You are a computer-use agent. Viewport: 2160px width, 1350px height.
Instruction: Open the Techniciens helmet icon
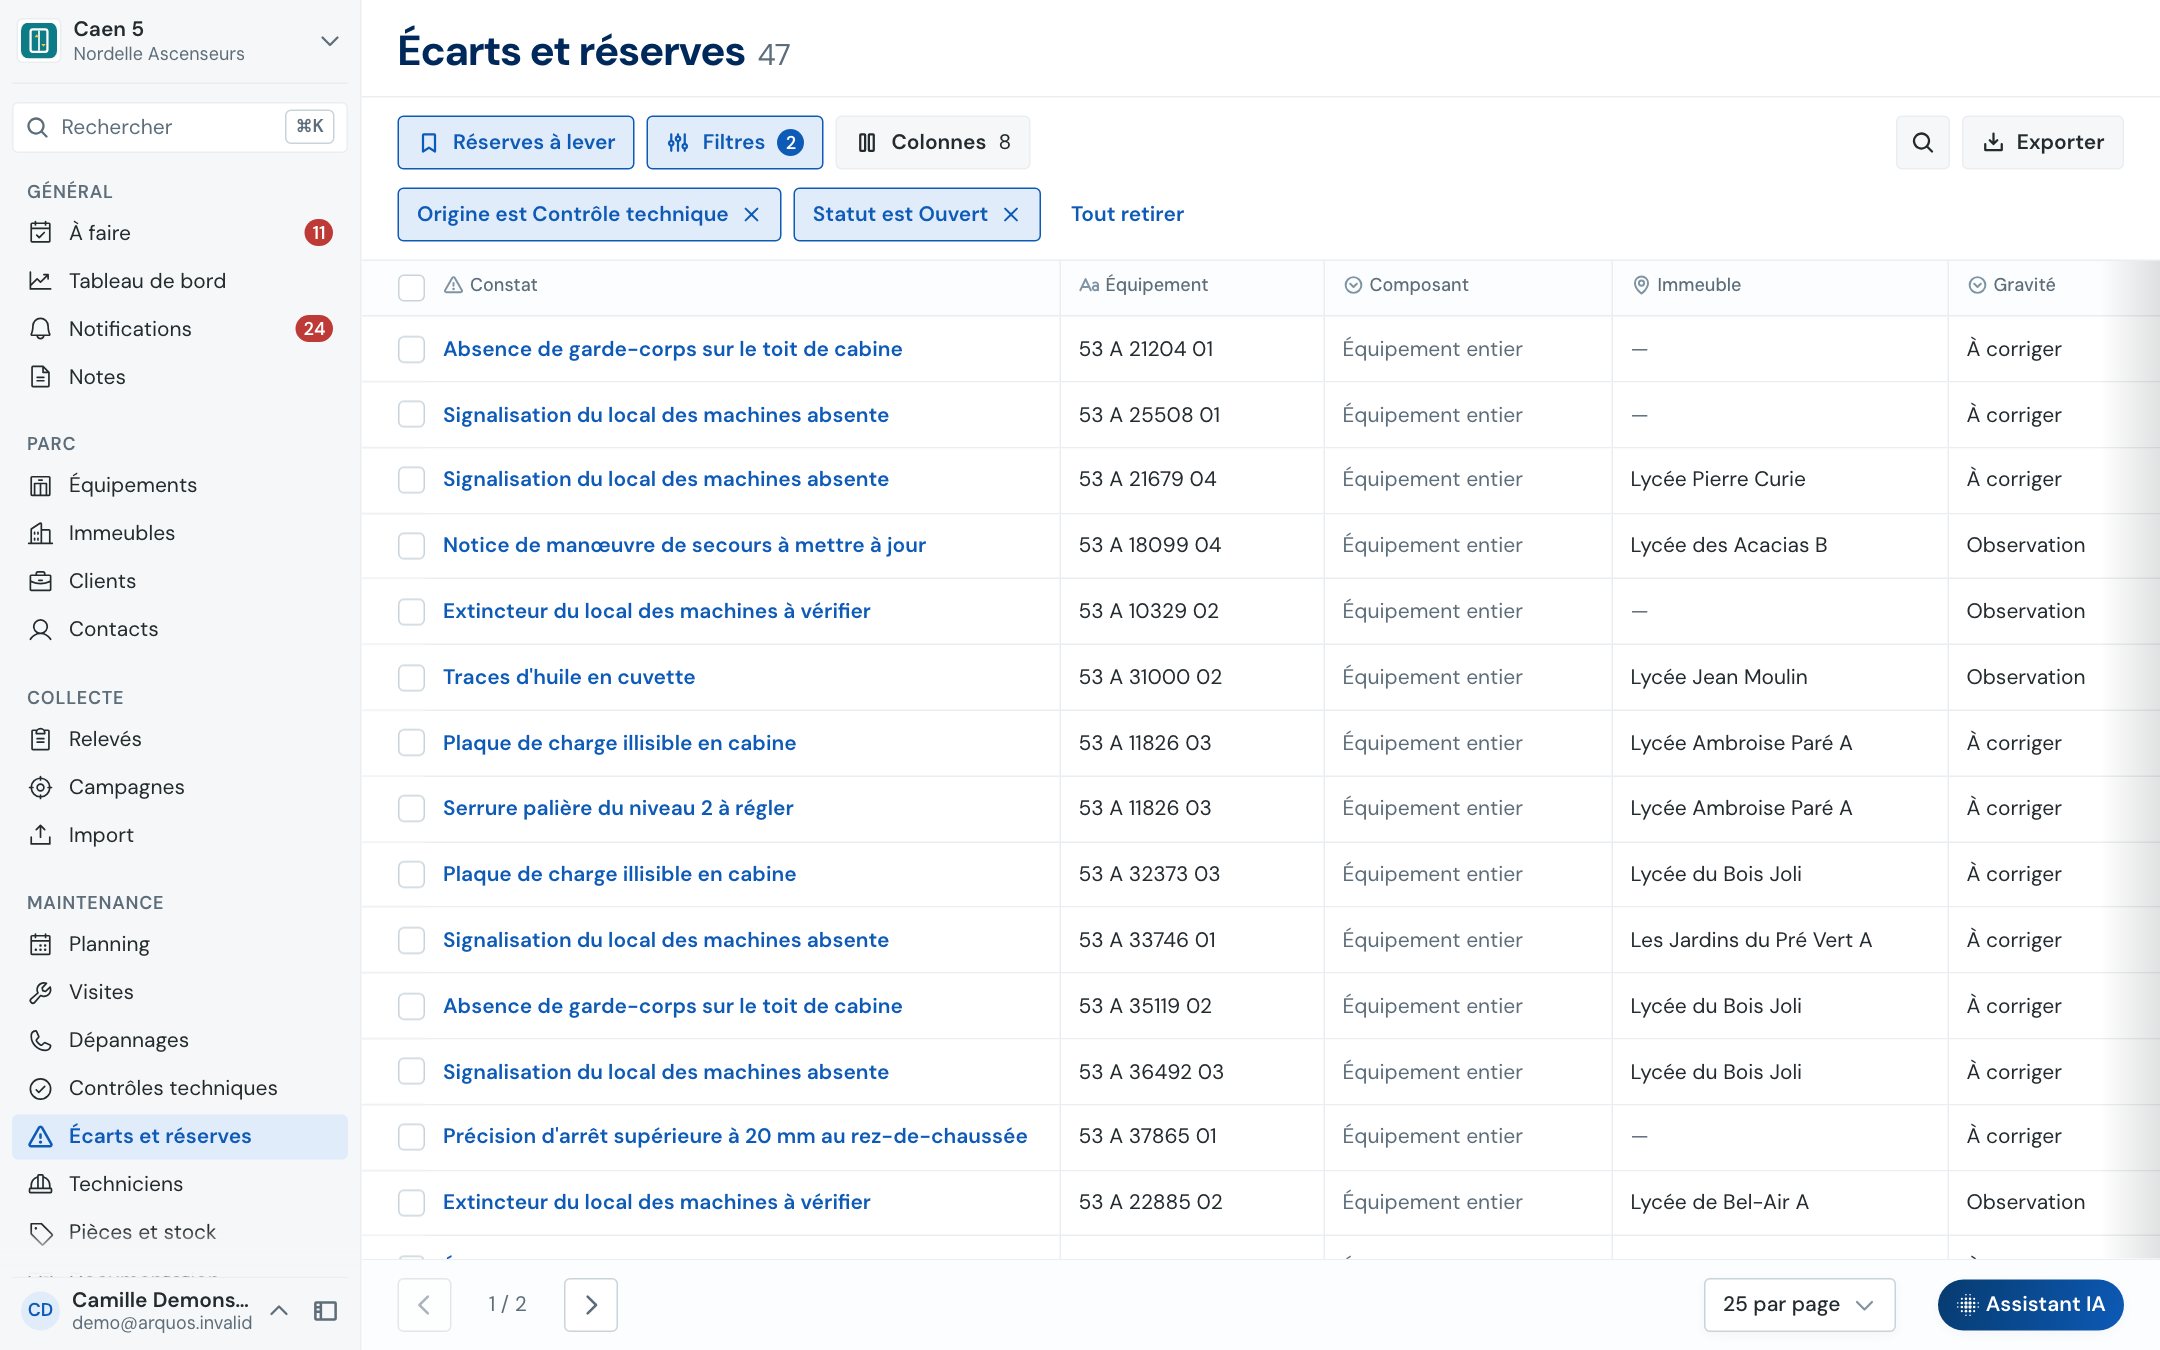coord(40,1184)
